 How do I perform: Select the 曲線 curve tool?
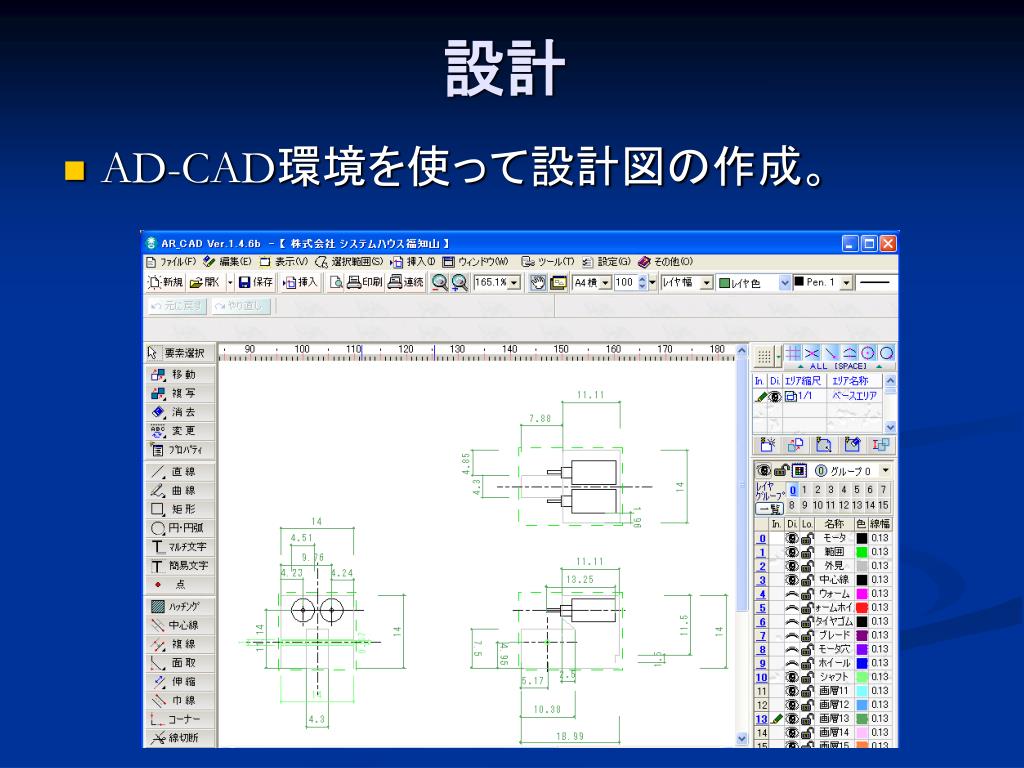180,490
